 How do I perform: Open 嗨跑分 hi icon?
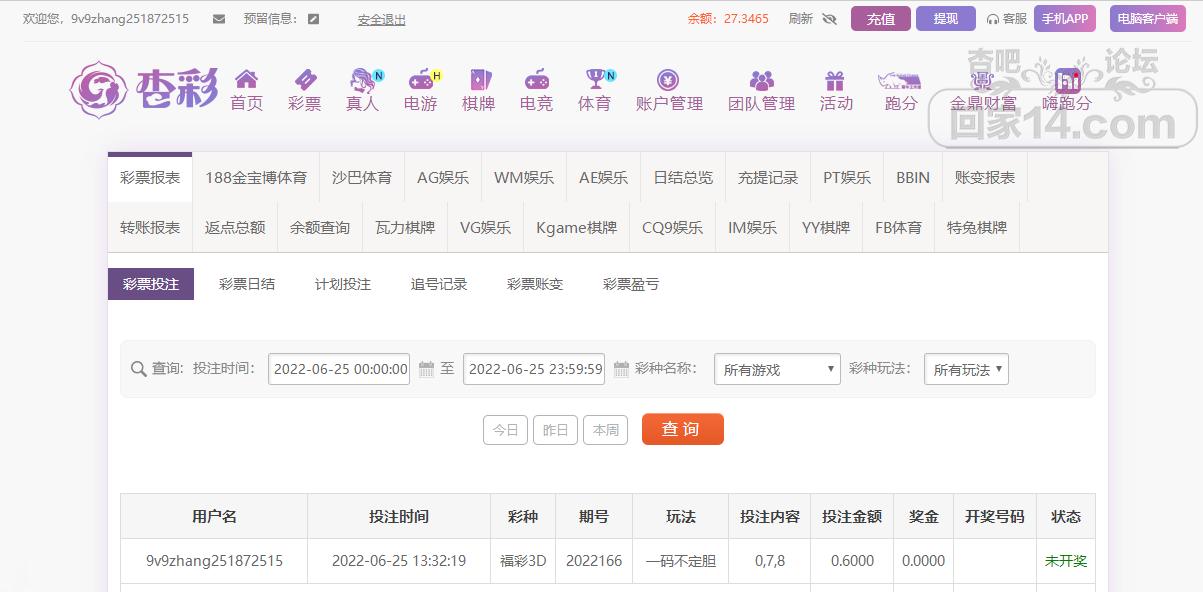click(1067, 80)
